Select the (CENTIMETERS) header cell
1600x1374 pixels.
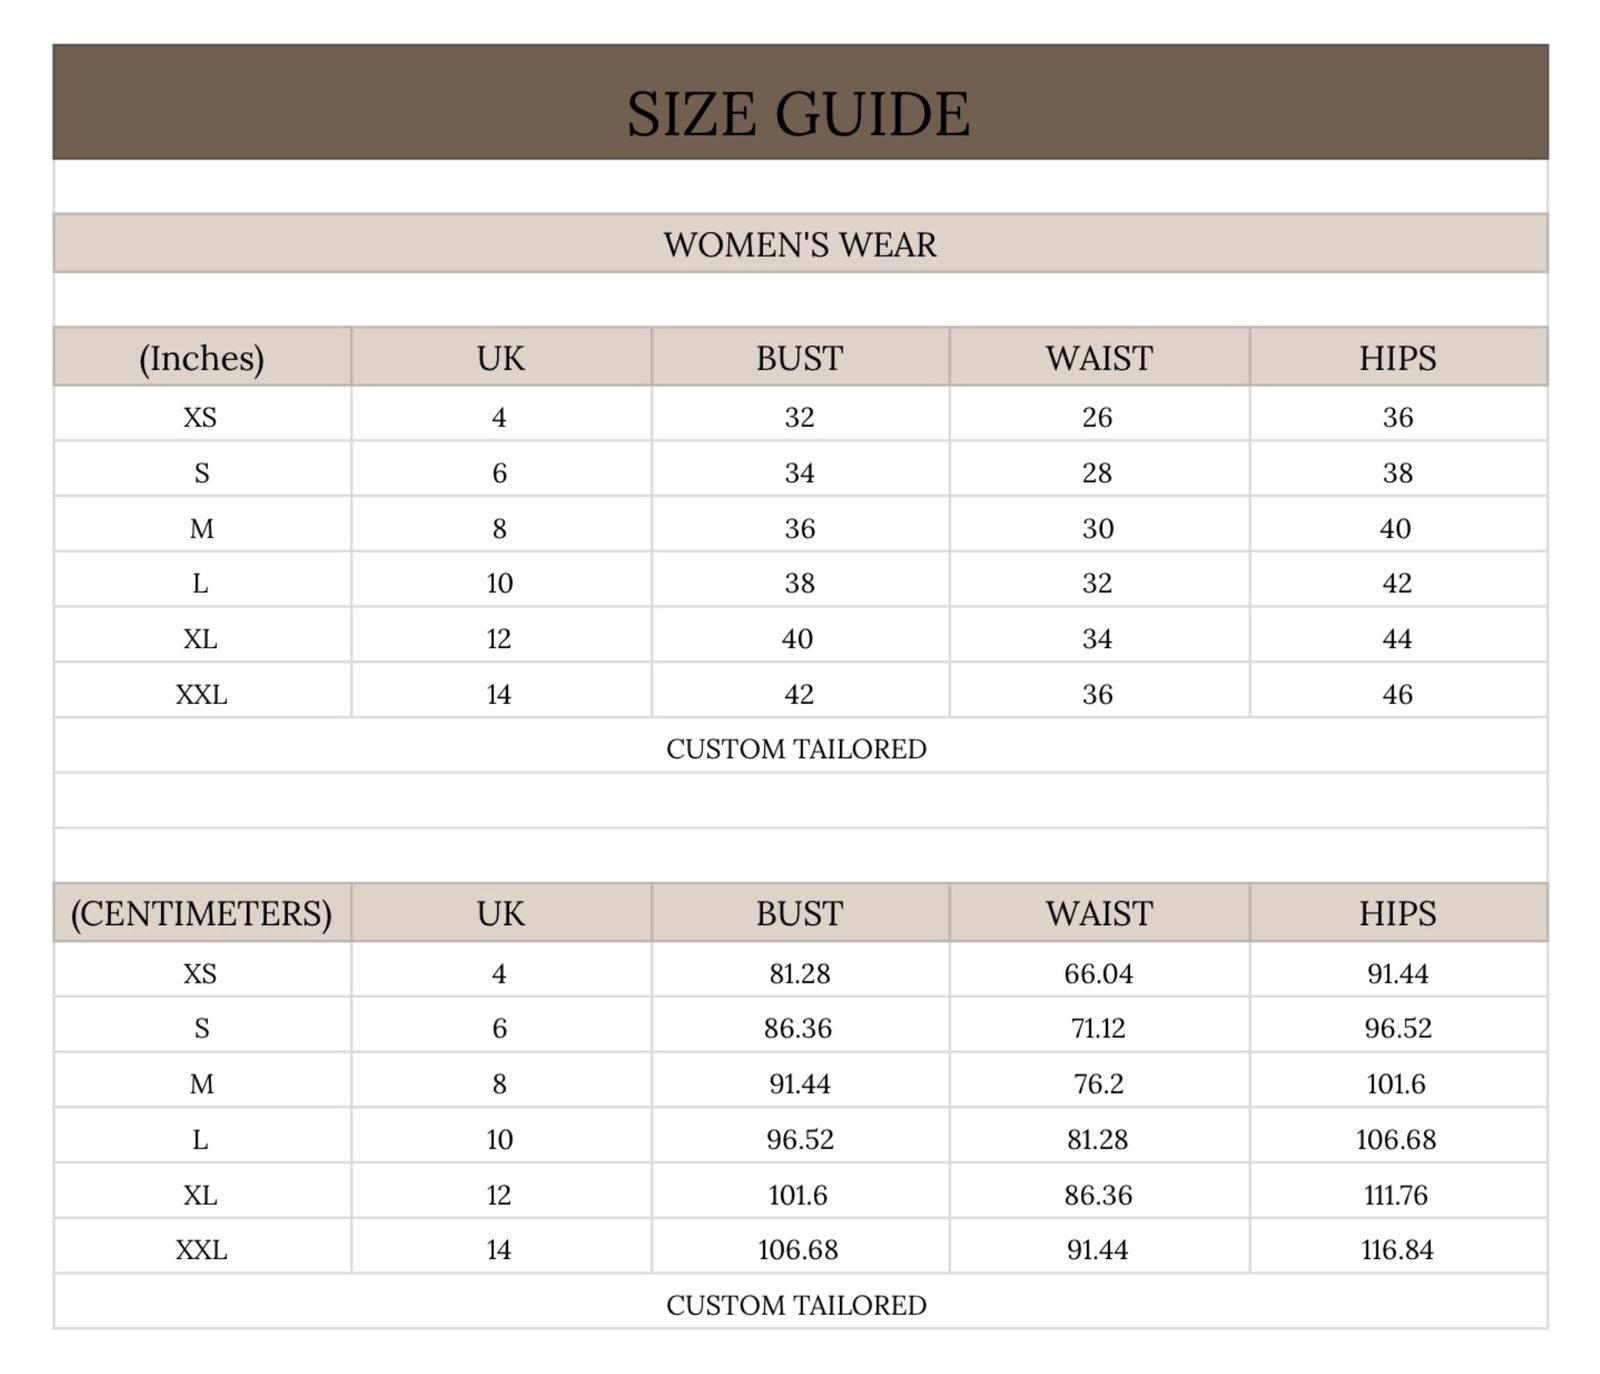[x=201, y=913]
